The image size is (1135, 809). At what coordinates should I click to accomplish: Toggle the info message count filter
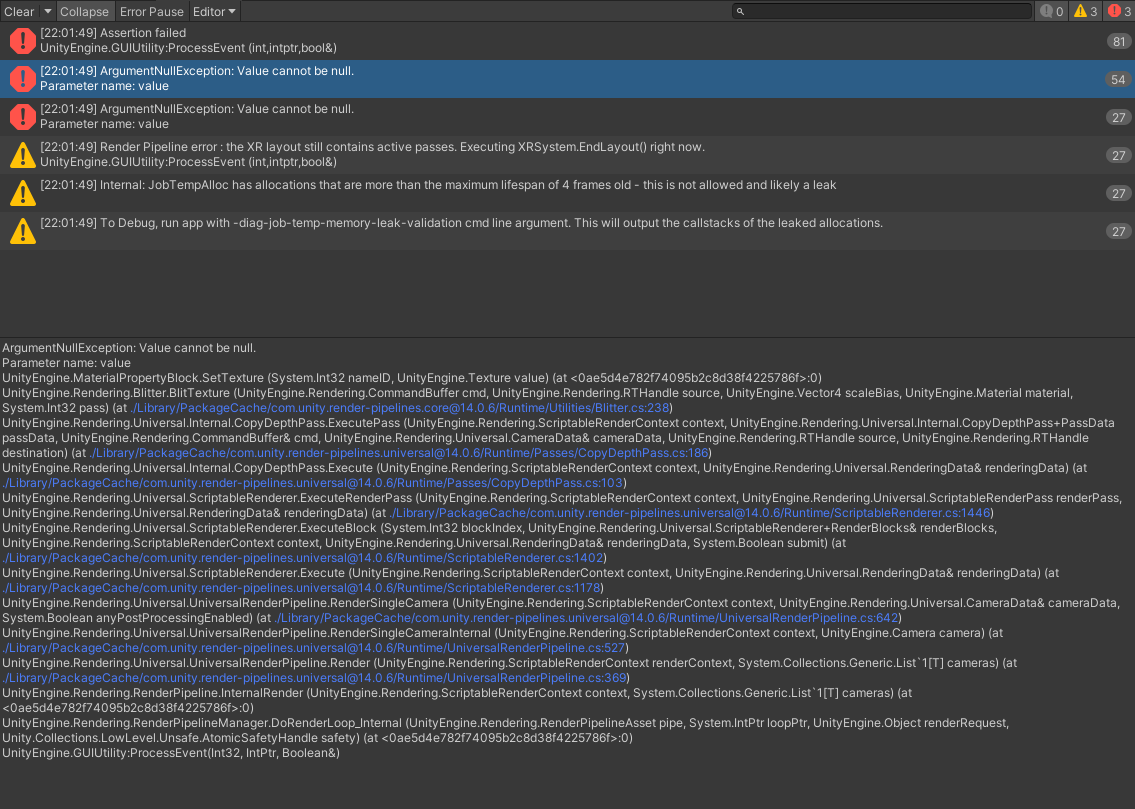[1051, 12]
